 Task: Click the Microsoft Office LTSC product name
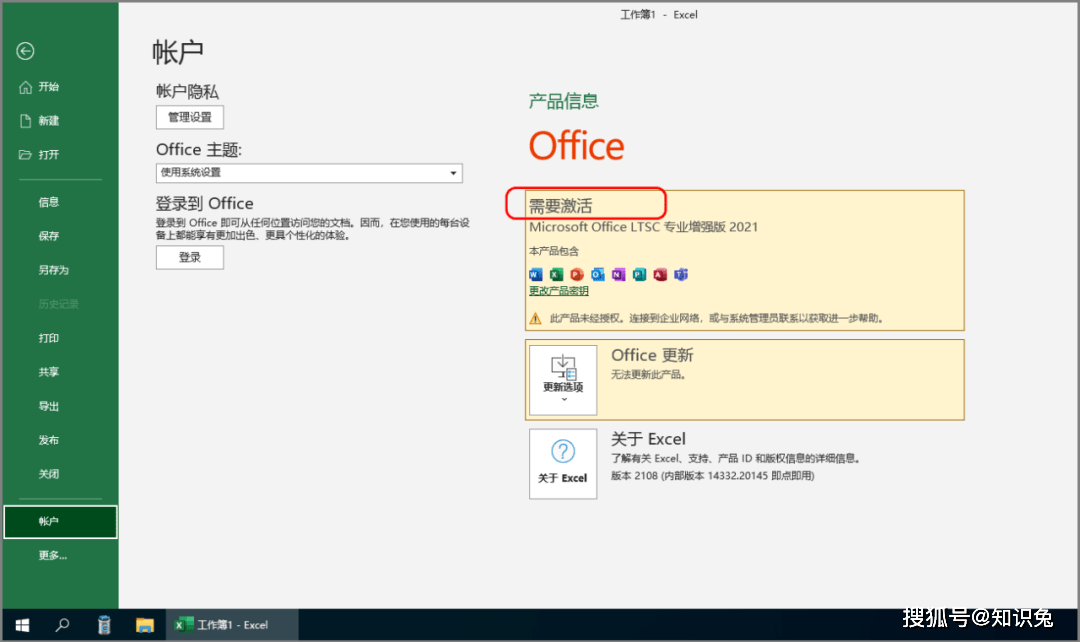coord(643,227)
